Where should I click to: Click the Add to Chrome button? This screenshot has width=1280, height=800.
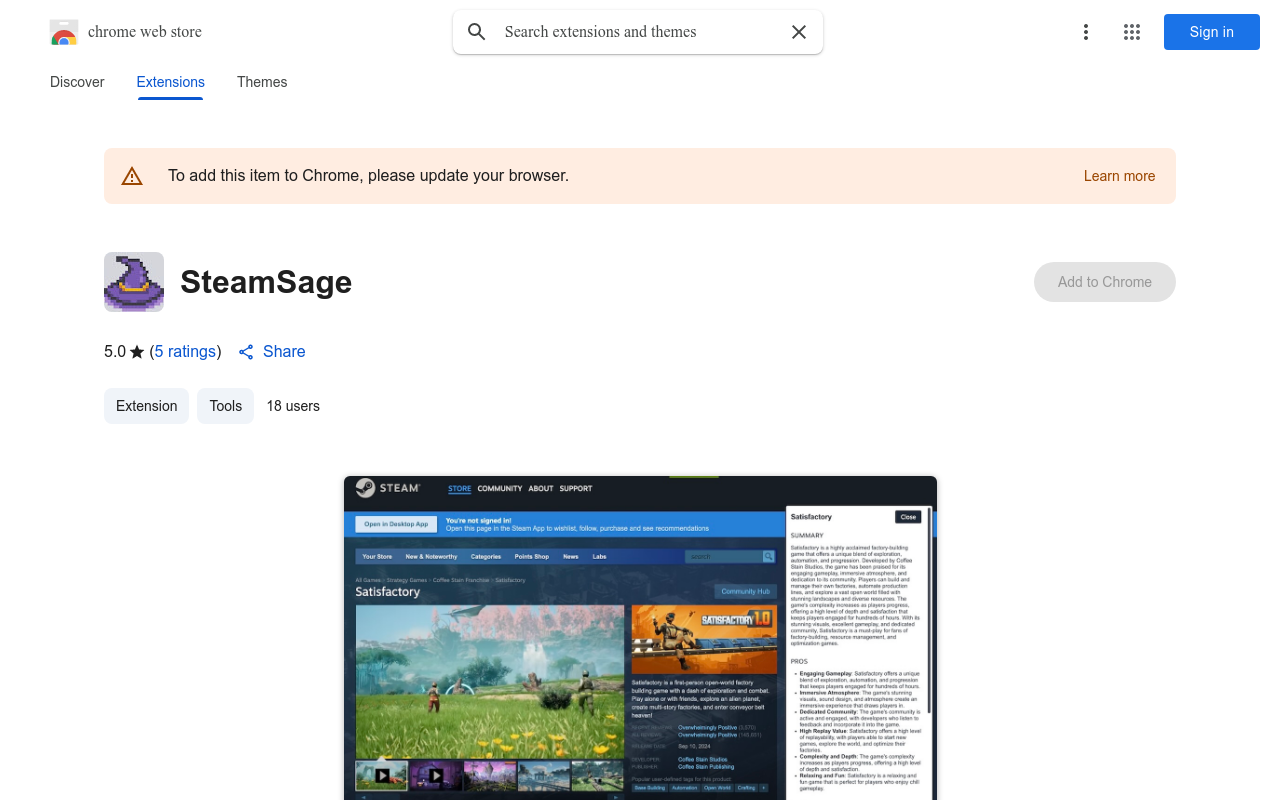pyautogui.click(x=1105, y=282)
